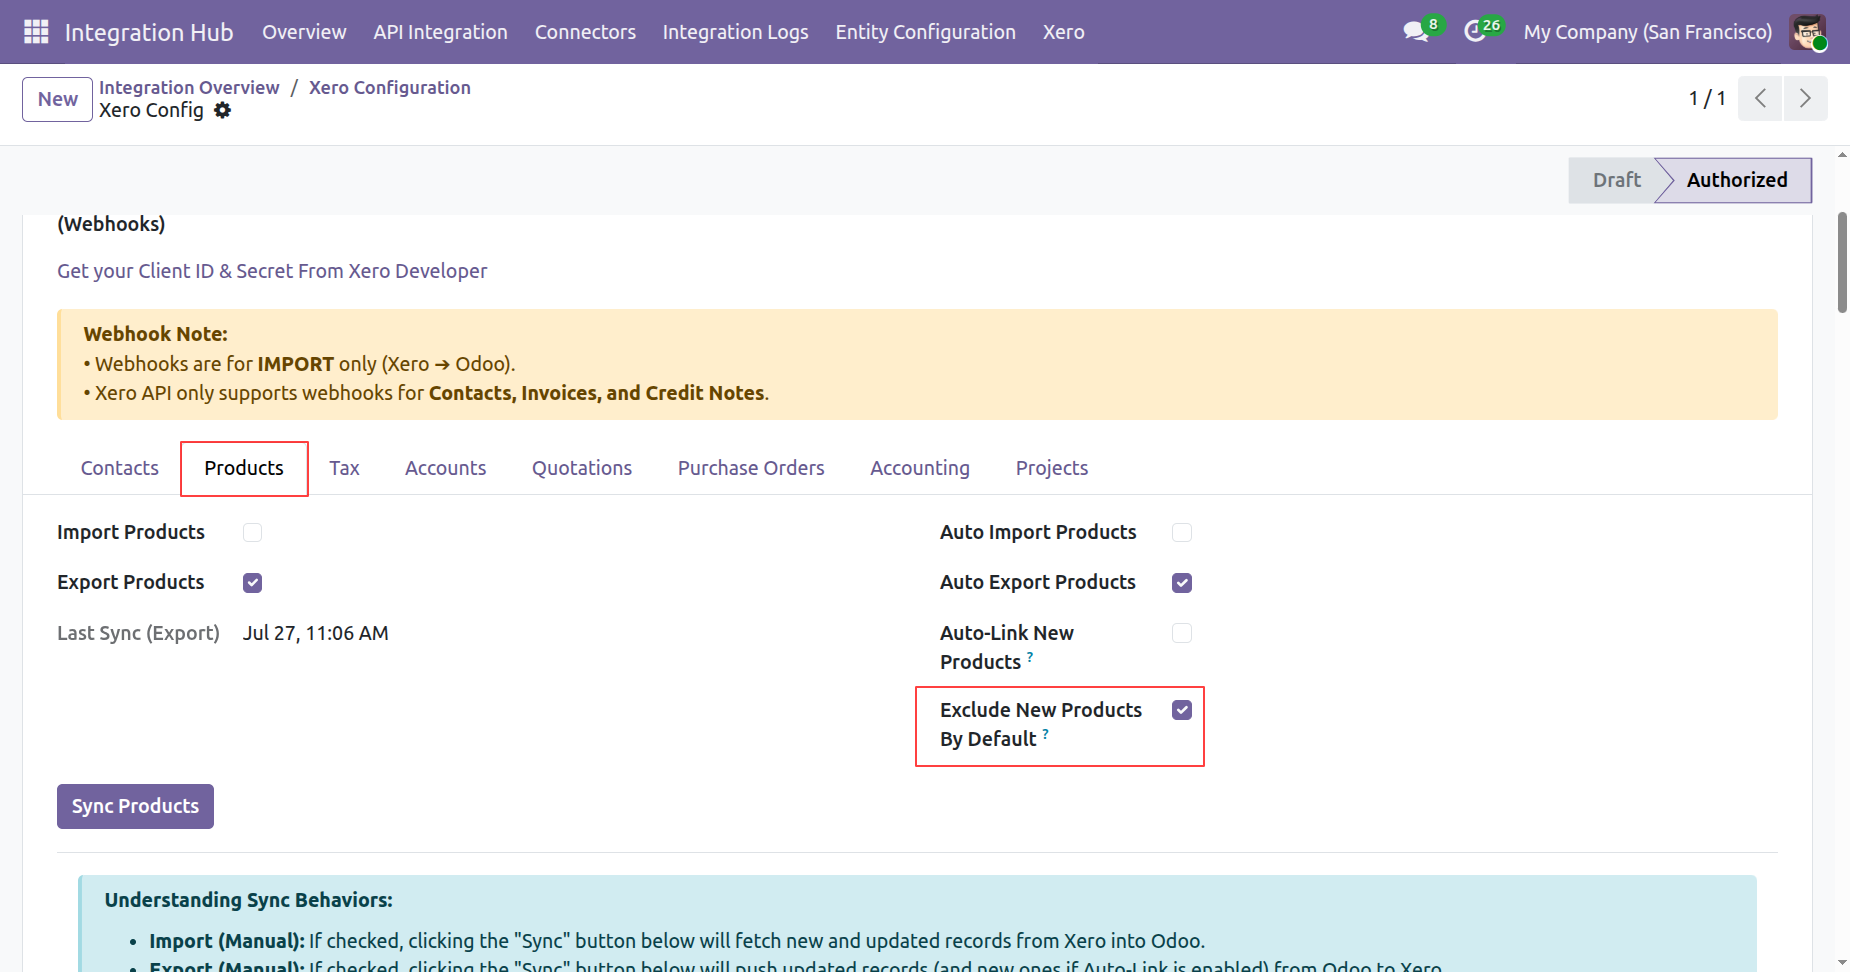Viewport: 1850px width, 972px height.
Task: Open the Overview menu
Action: point(304,32)
